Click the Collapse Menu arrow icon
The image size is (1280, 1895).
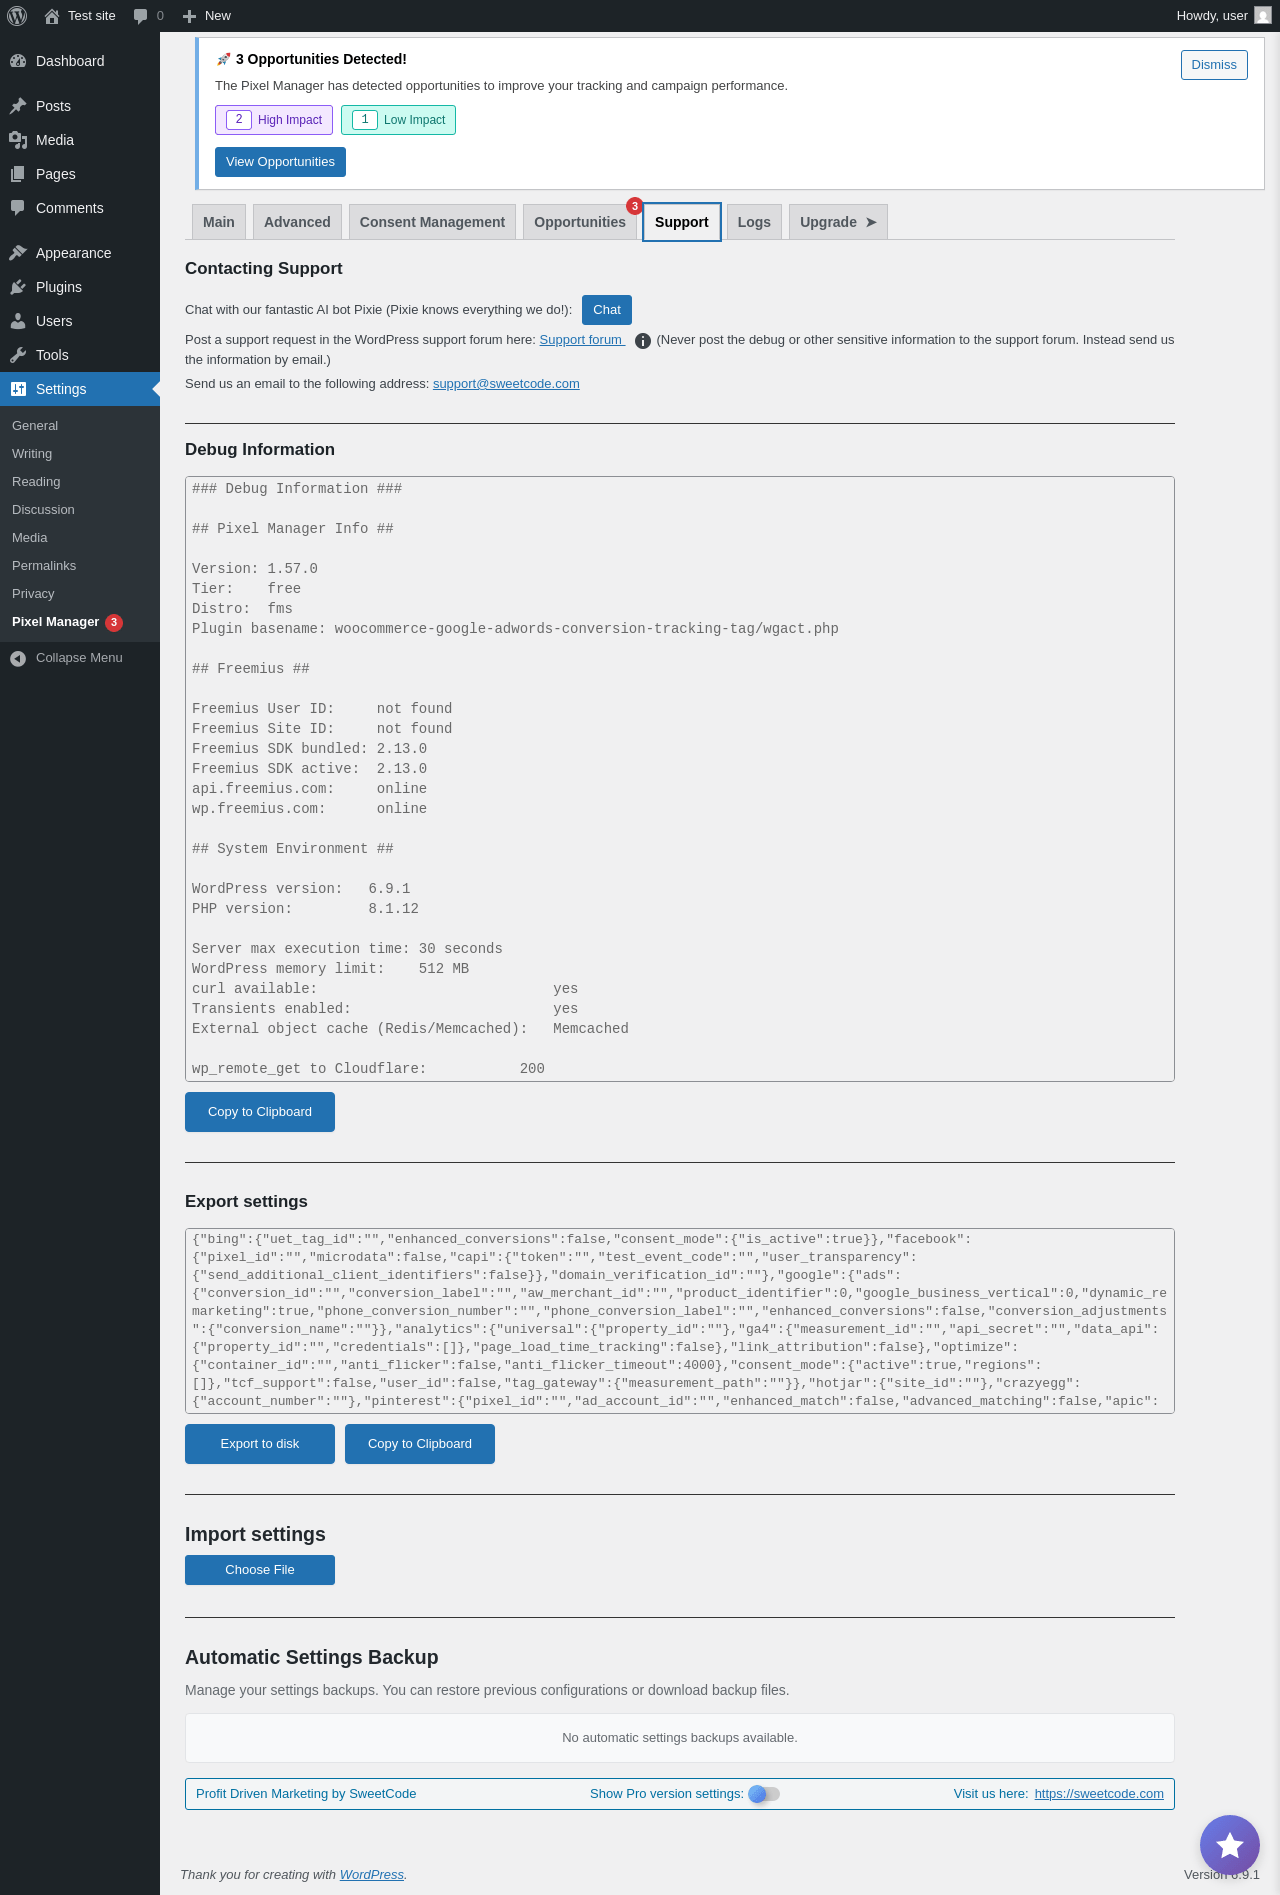point(18,658)
